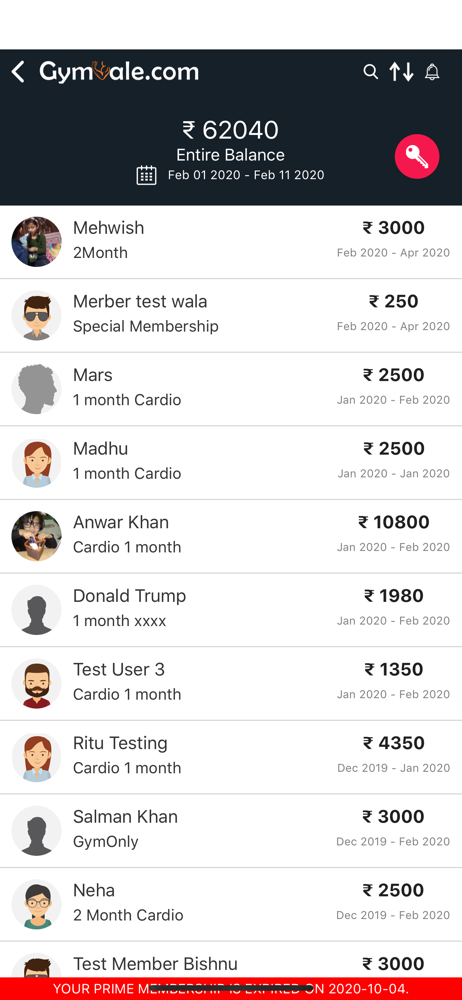Tap Mars silhouette avatar
Image resolution: width=462 pixels, height=1000 pixels.
point(36,389)
